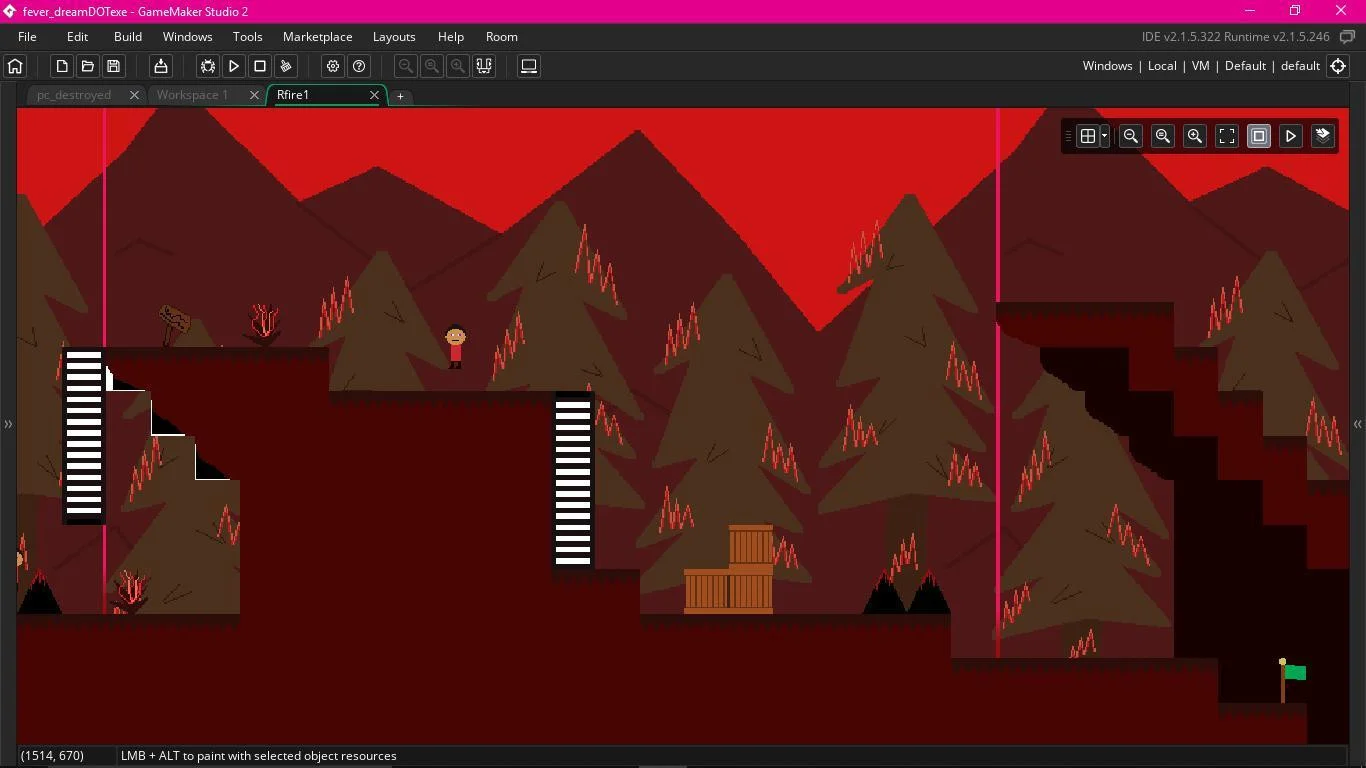
Task: Click the Create Executable export icon
Action: pos(161,66)
